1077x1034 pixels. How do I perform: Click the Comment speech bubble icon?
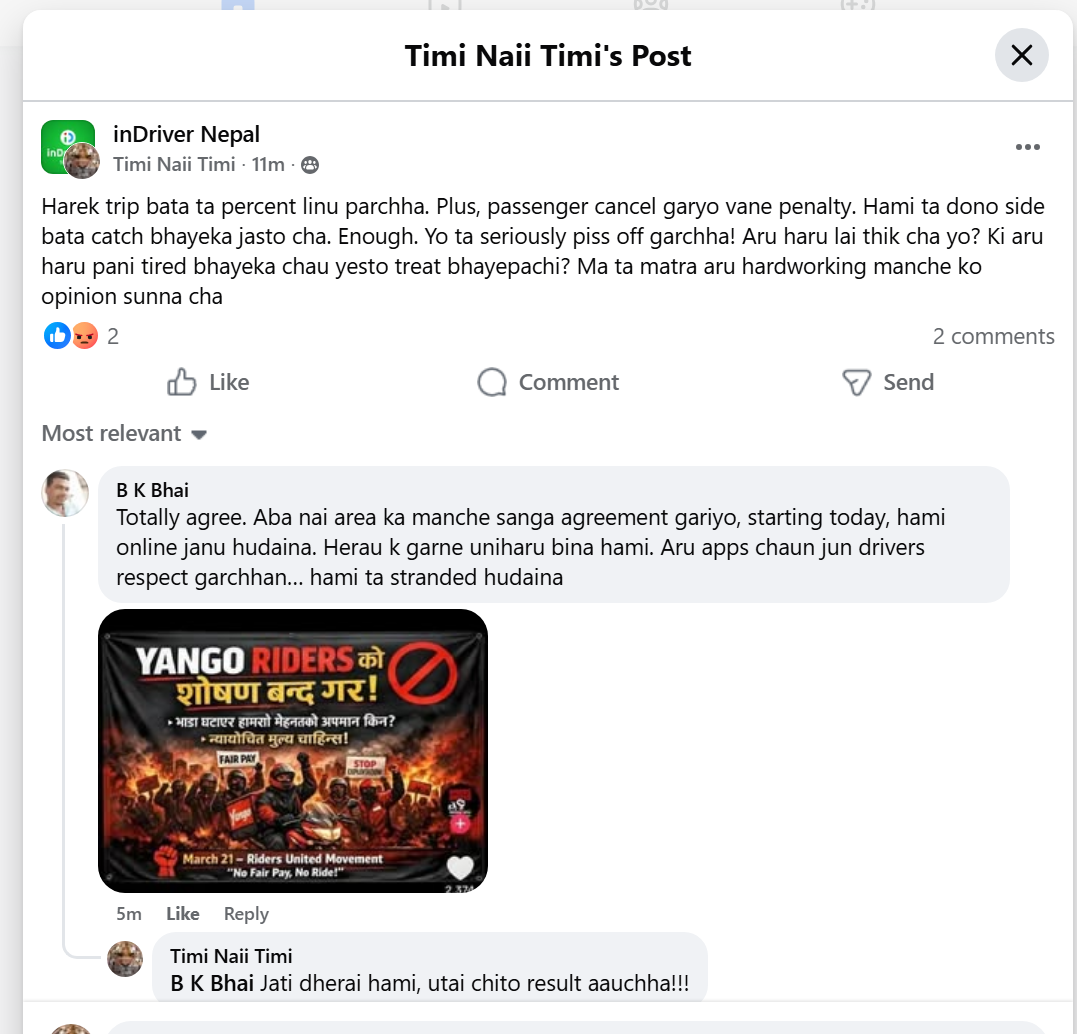click(x=492, y=382)
